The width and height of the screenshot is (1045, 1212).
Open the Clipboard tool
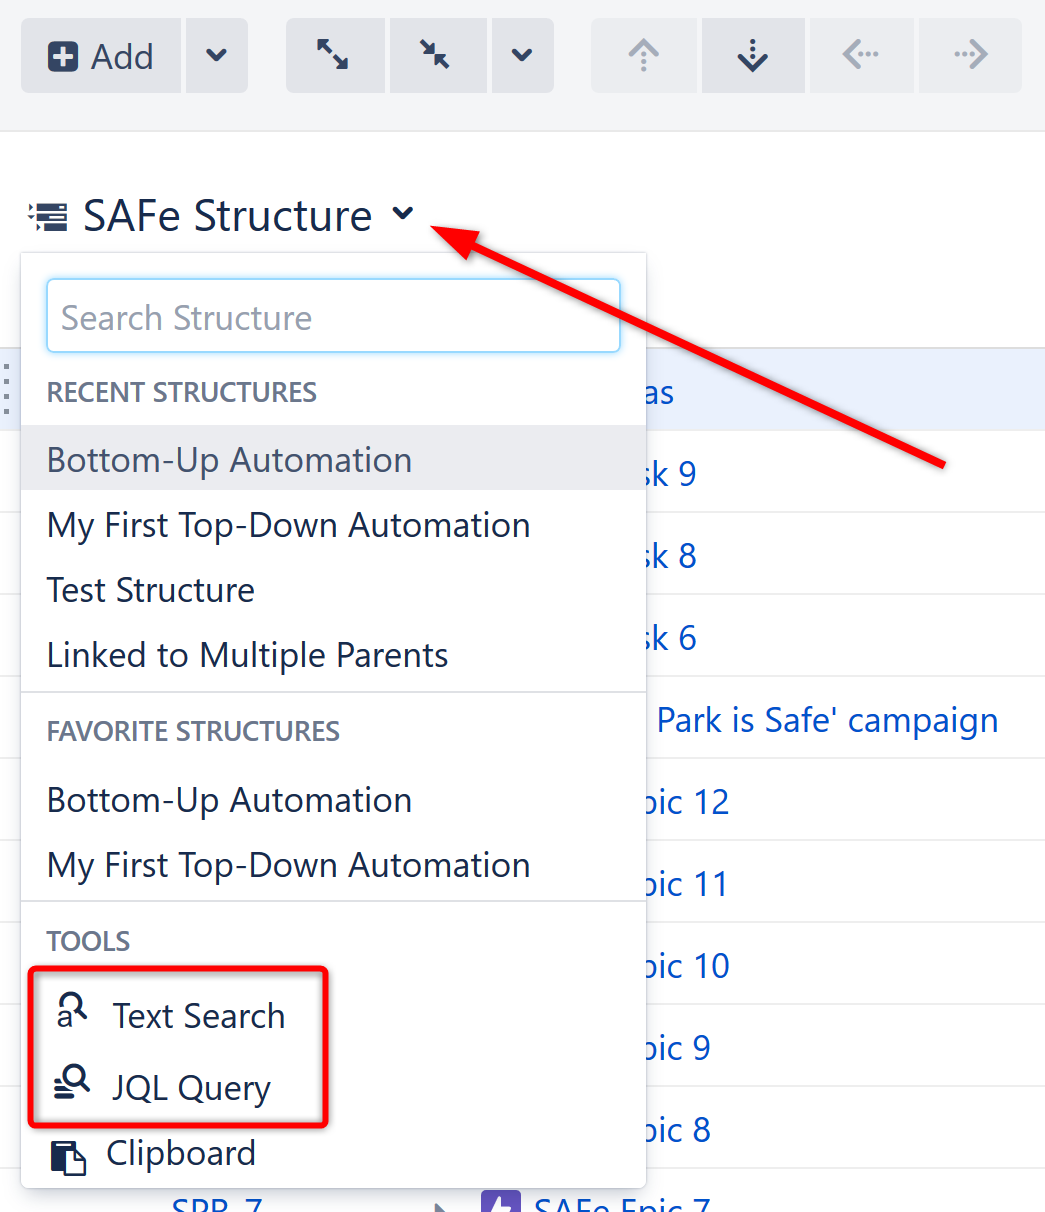click(x=180, y=1152)
